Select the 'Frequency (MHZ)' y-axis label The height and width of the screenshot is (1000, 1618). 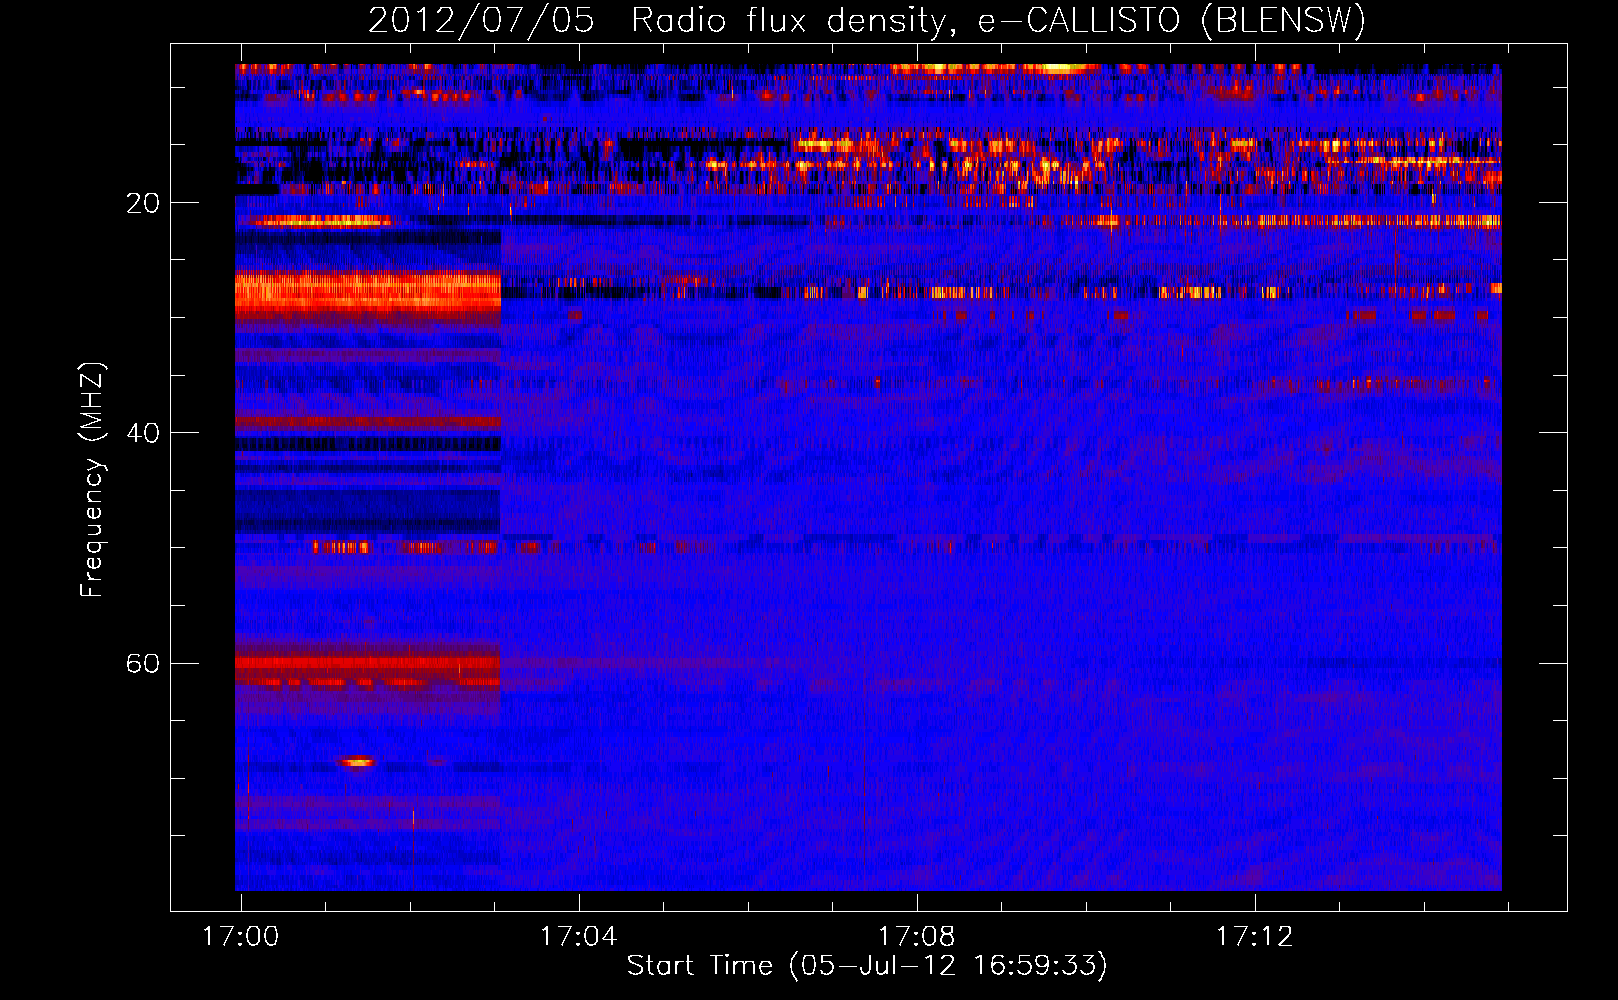tap(91, 480)
